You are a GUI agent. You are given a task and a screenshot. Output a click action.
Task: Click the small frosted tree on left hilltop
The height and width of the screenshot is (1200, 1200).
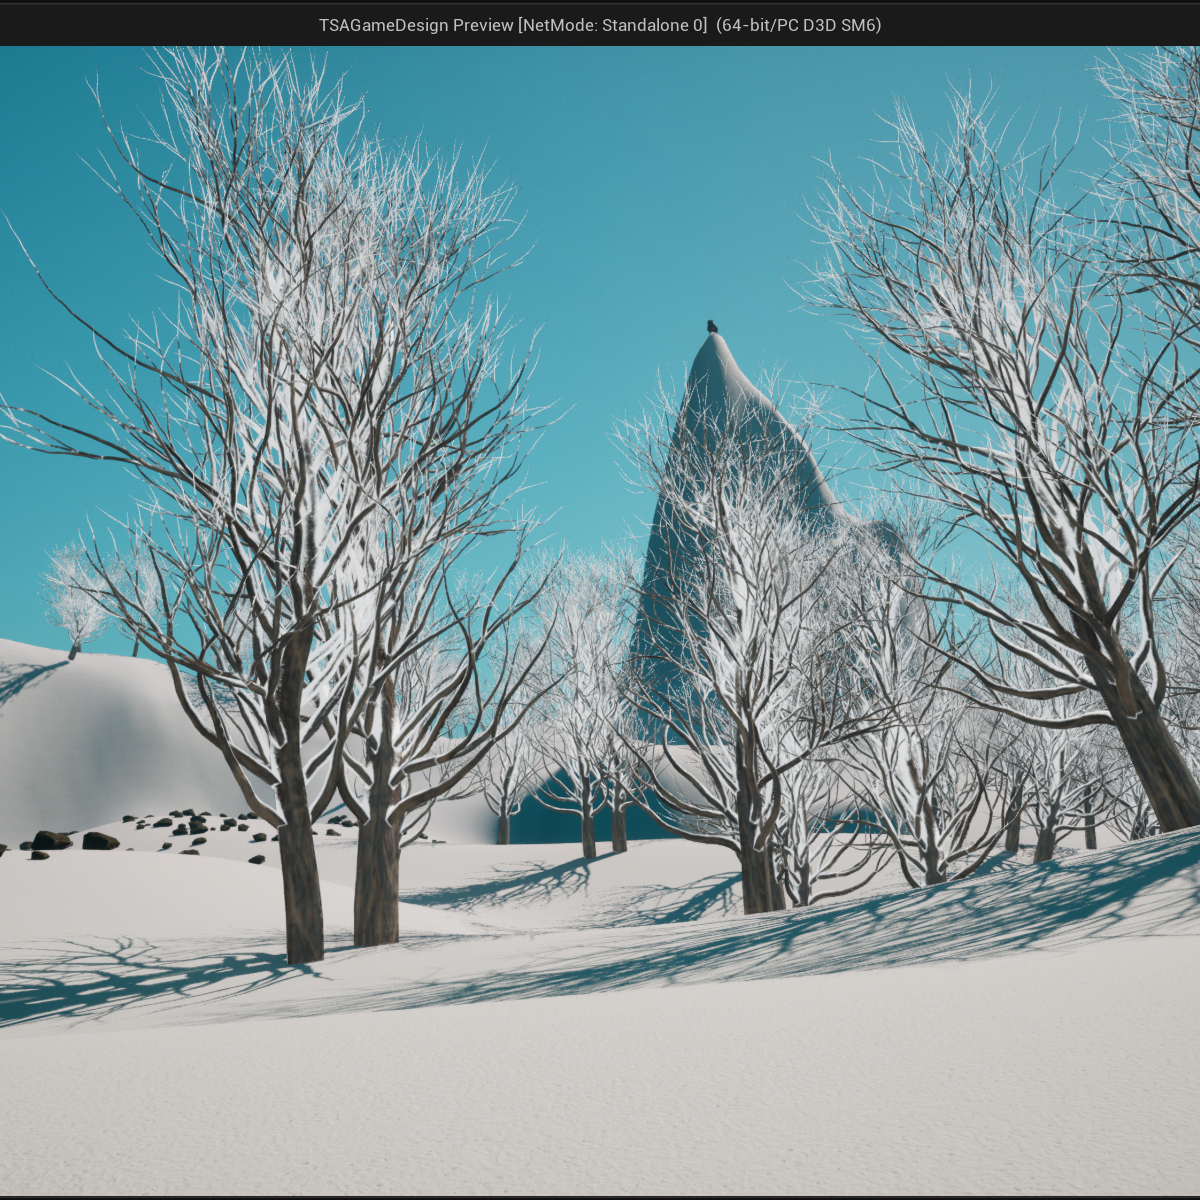pos(76,600)
